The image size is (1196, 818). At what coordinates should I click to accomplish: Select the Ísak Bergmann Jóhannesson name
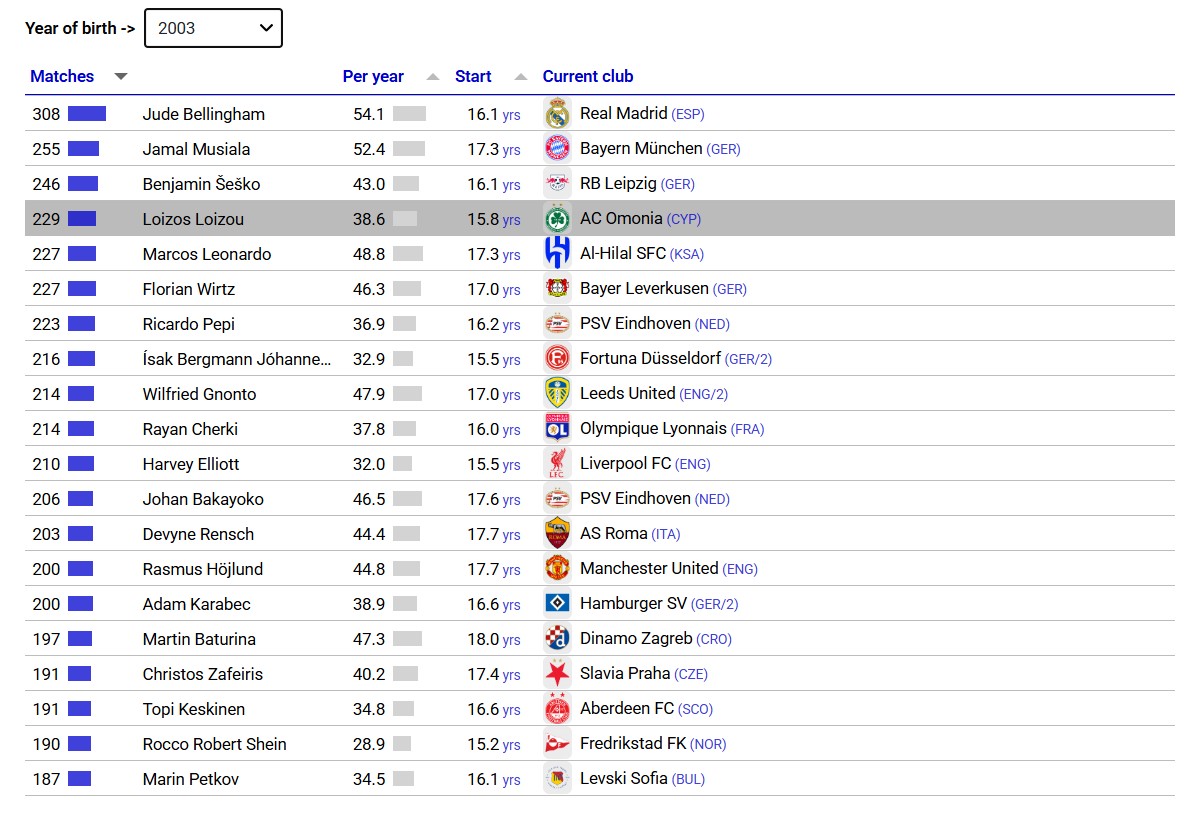[236, 359]
